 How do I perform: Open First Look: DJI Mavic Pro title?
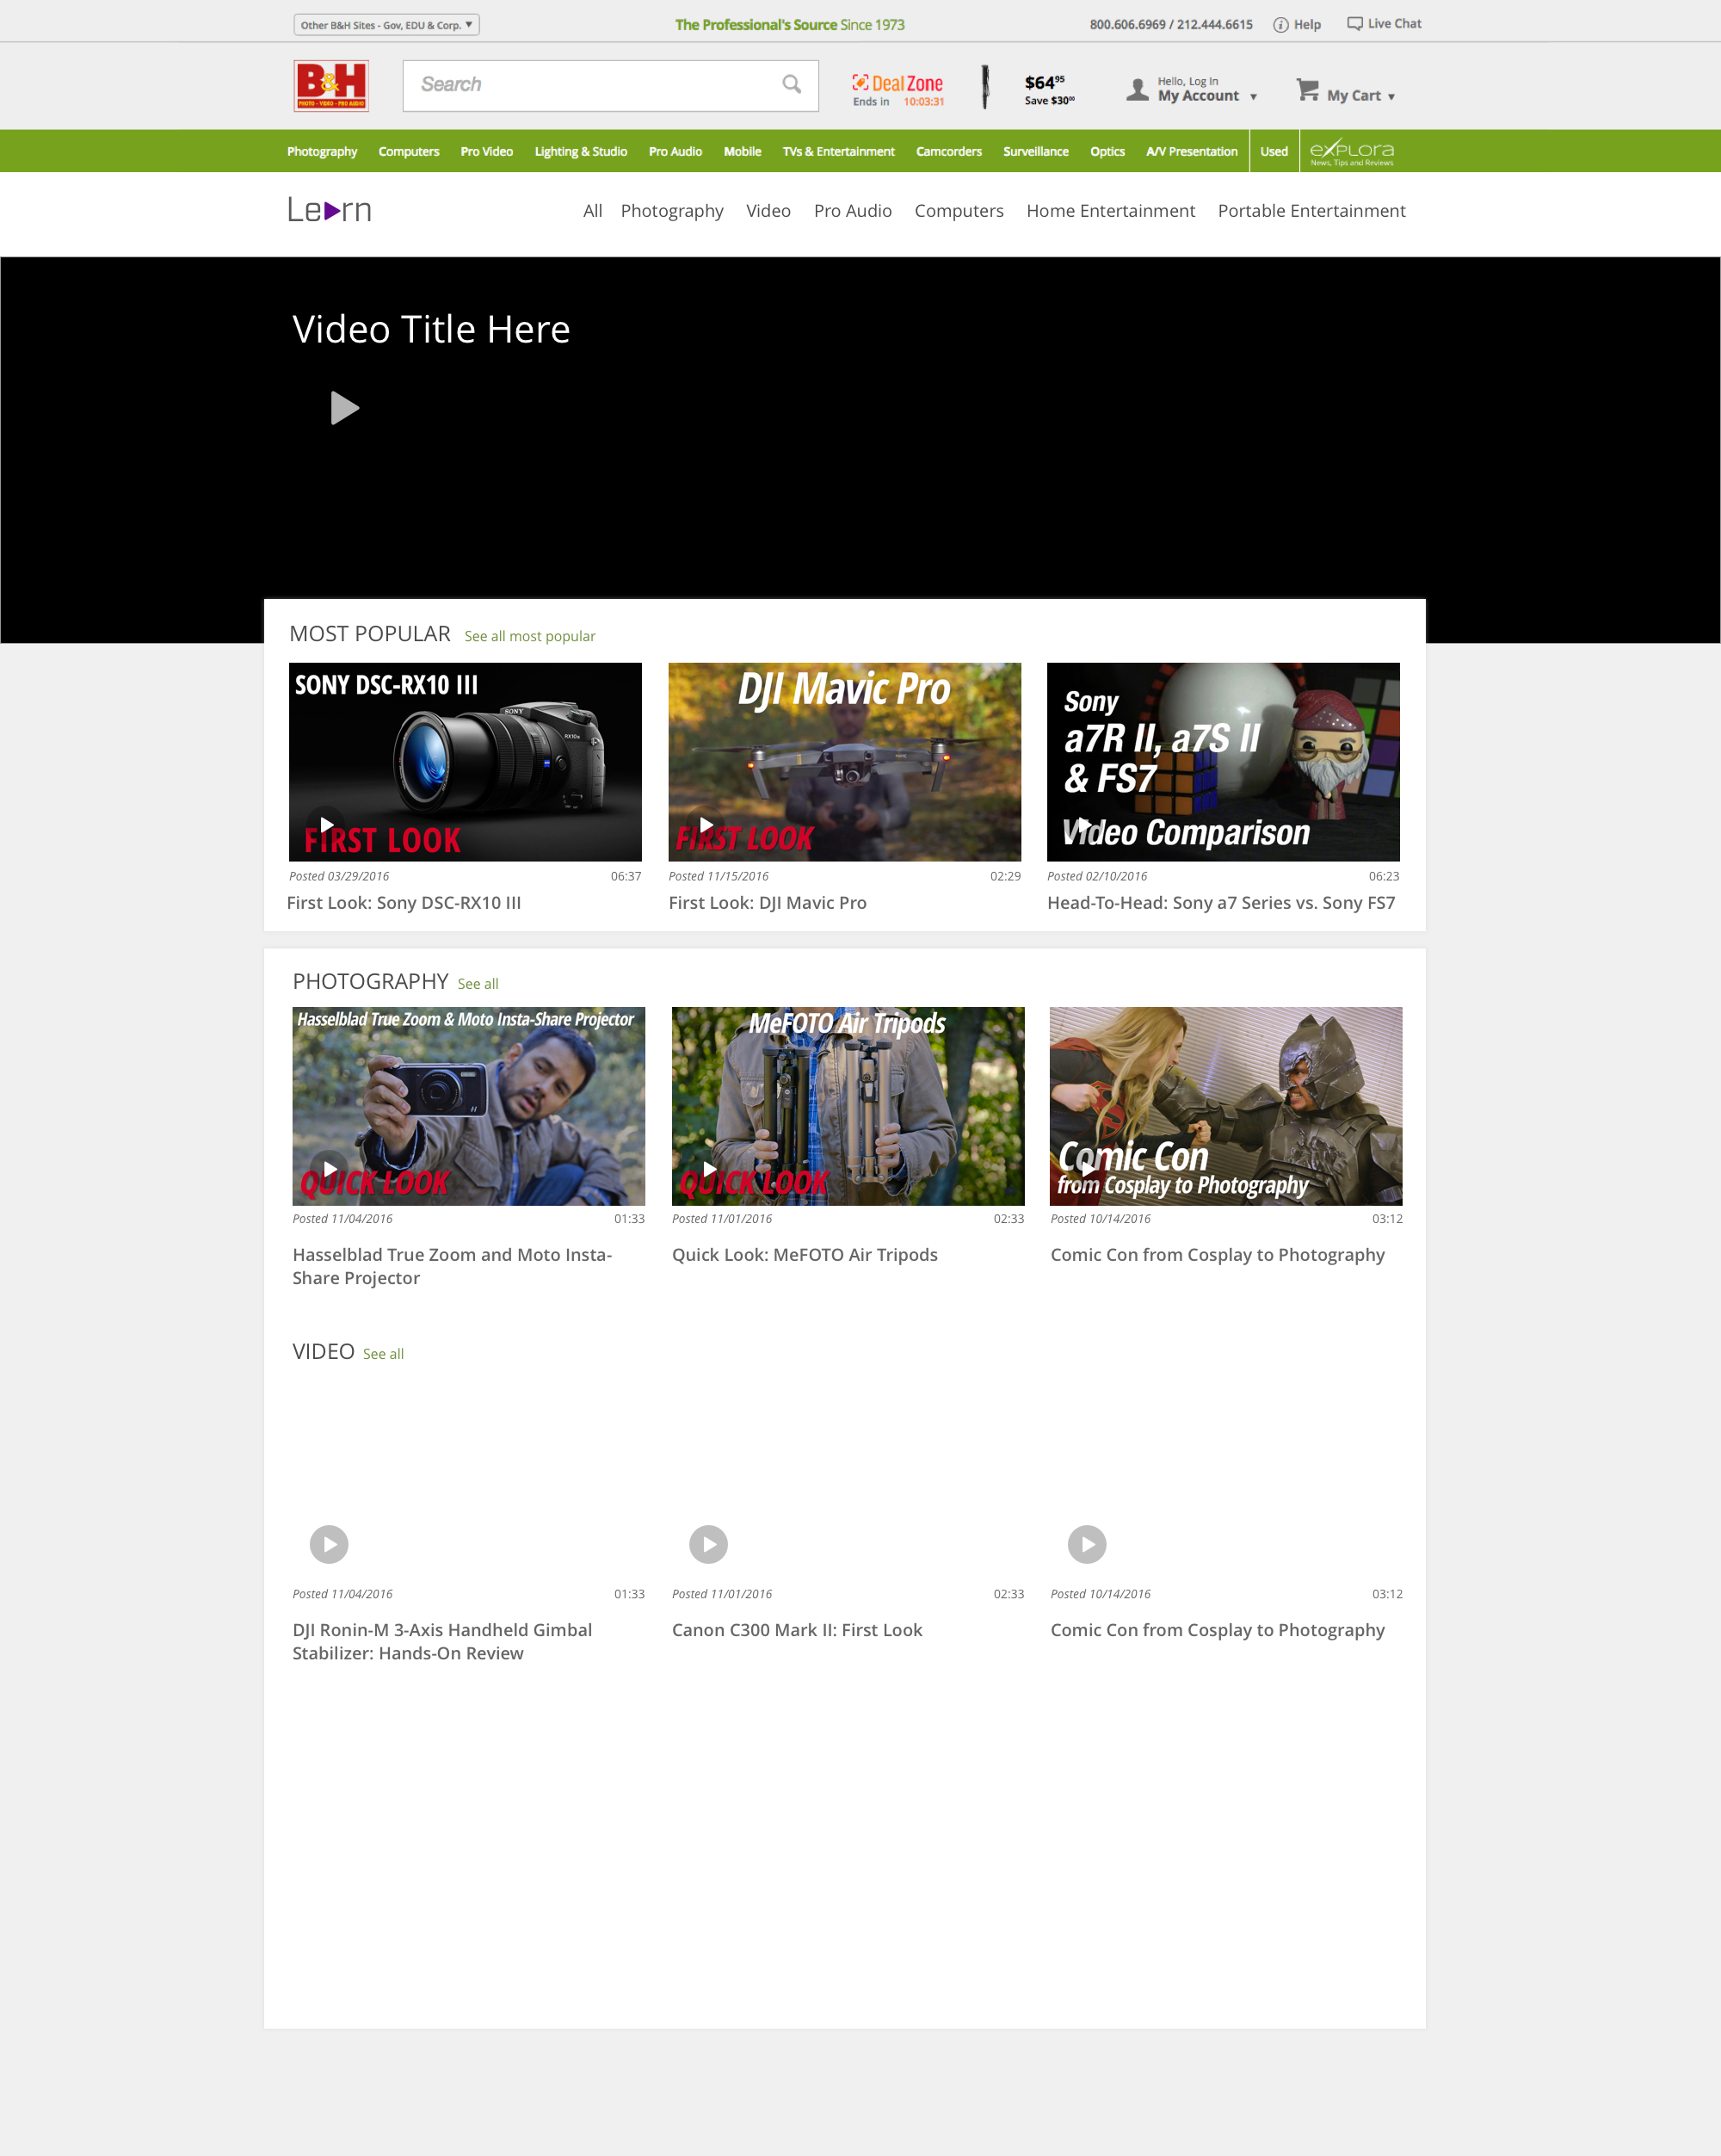(768, 903)
